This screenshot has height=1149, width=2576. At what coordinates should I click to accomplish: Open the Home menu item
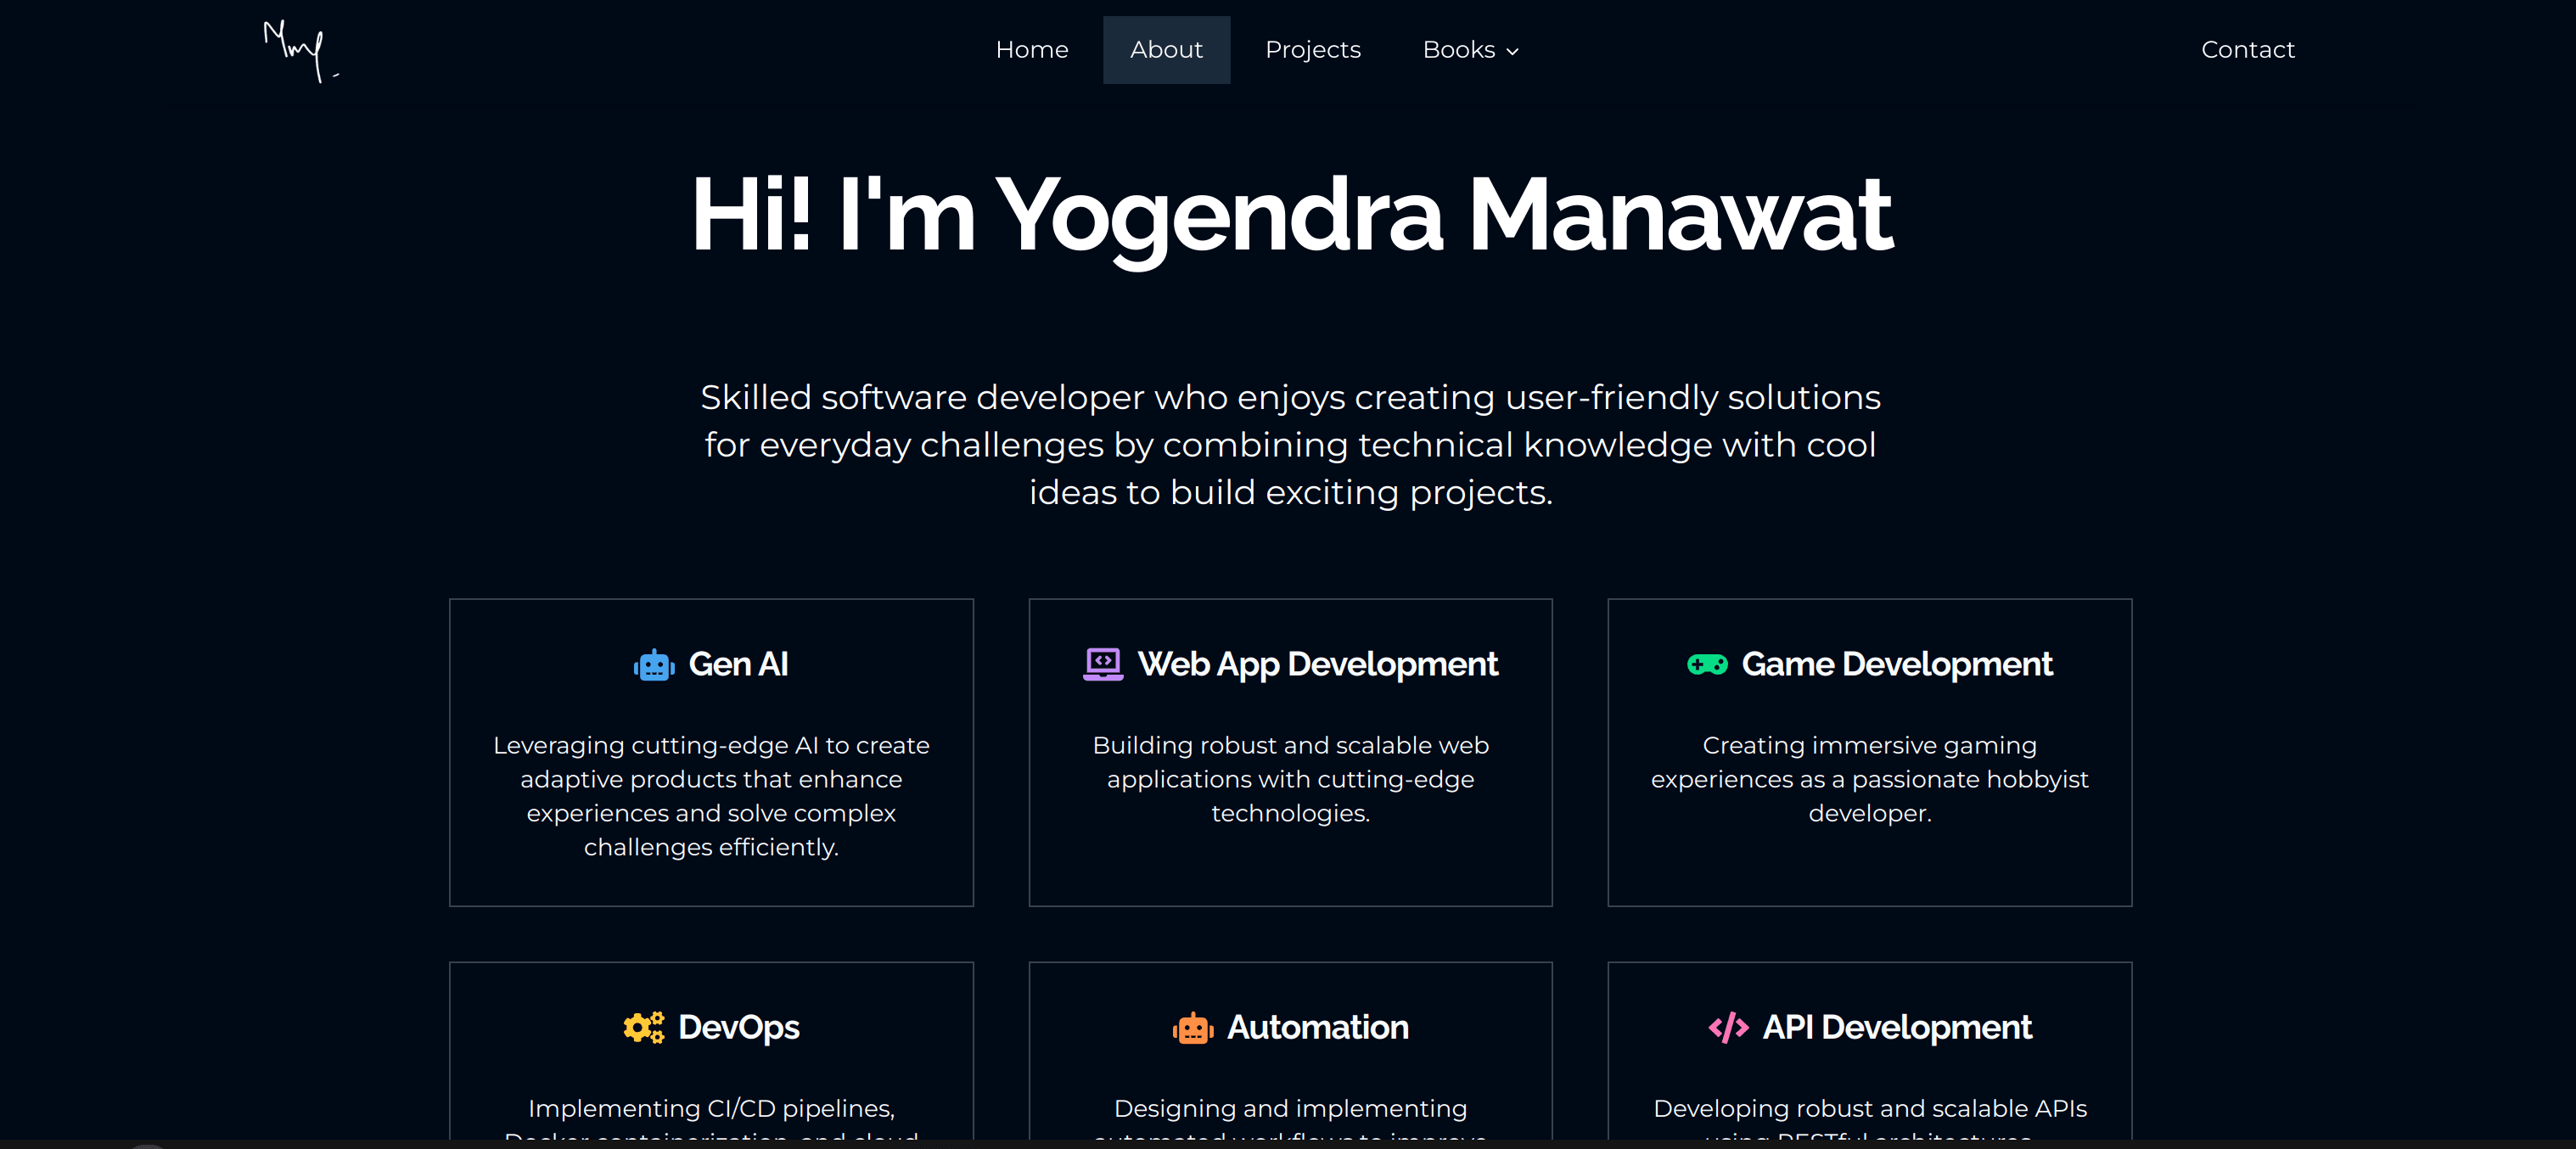click(1031, 50)
